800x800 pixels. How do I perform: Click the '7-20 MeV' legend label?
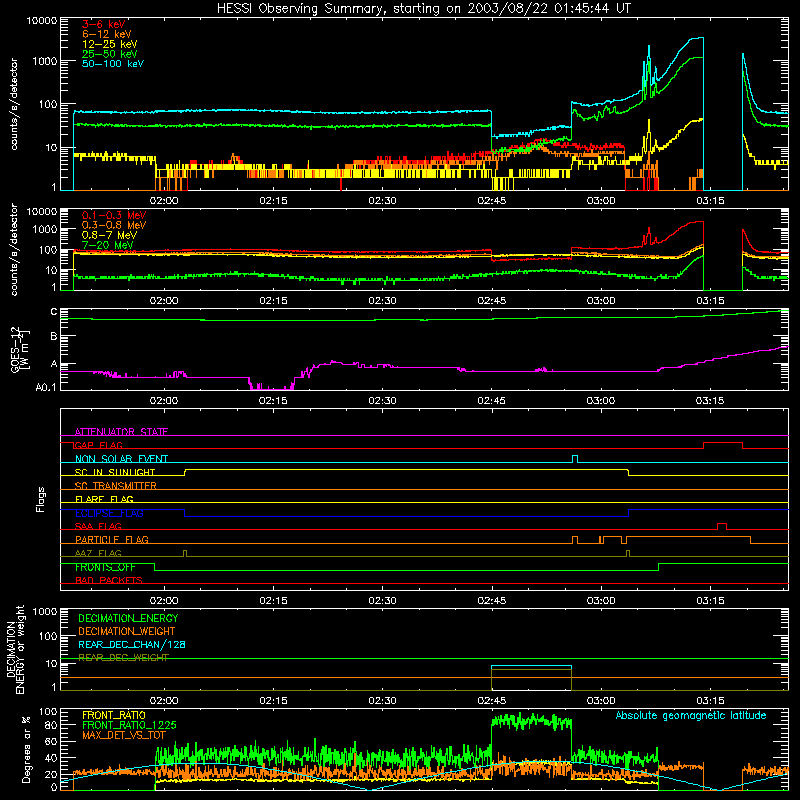click(107, 245)
